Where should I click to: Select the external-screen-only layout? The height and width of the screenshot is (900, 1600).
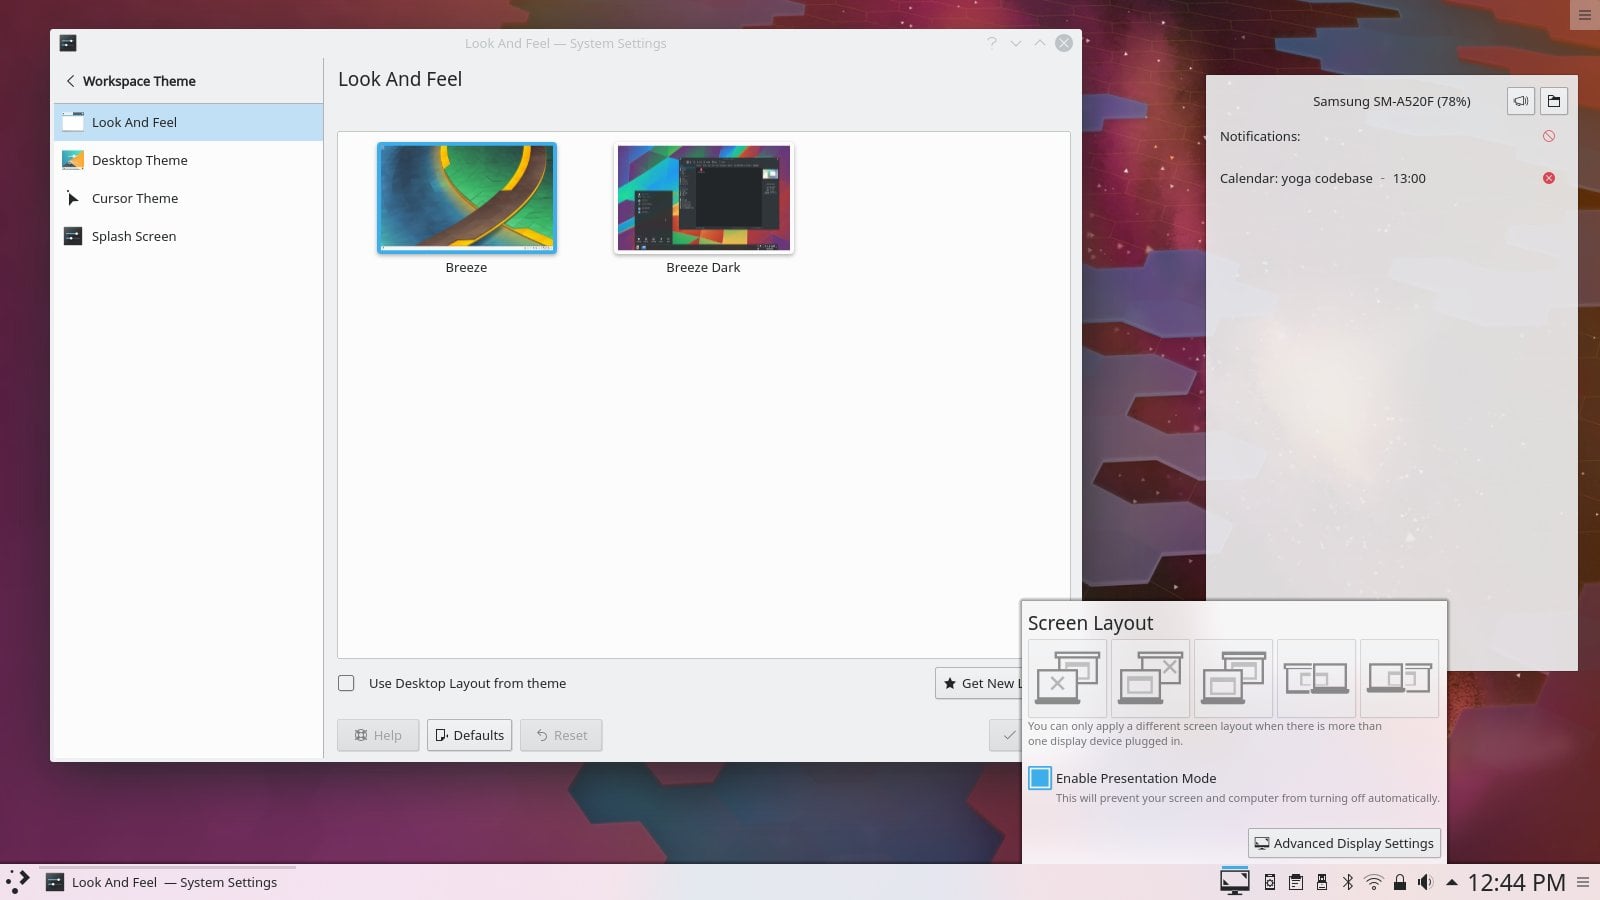[x=1067, y=678]
